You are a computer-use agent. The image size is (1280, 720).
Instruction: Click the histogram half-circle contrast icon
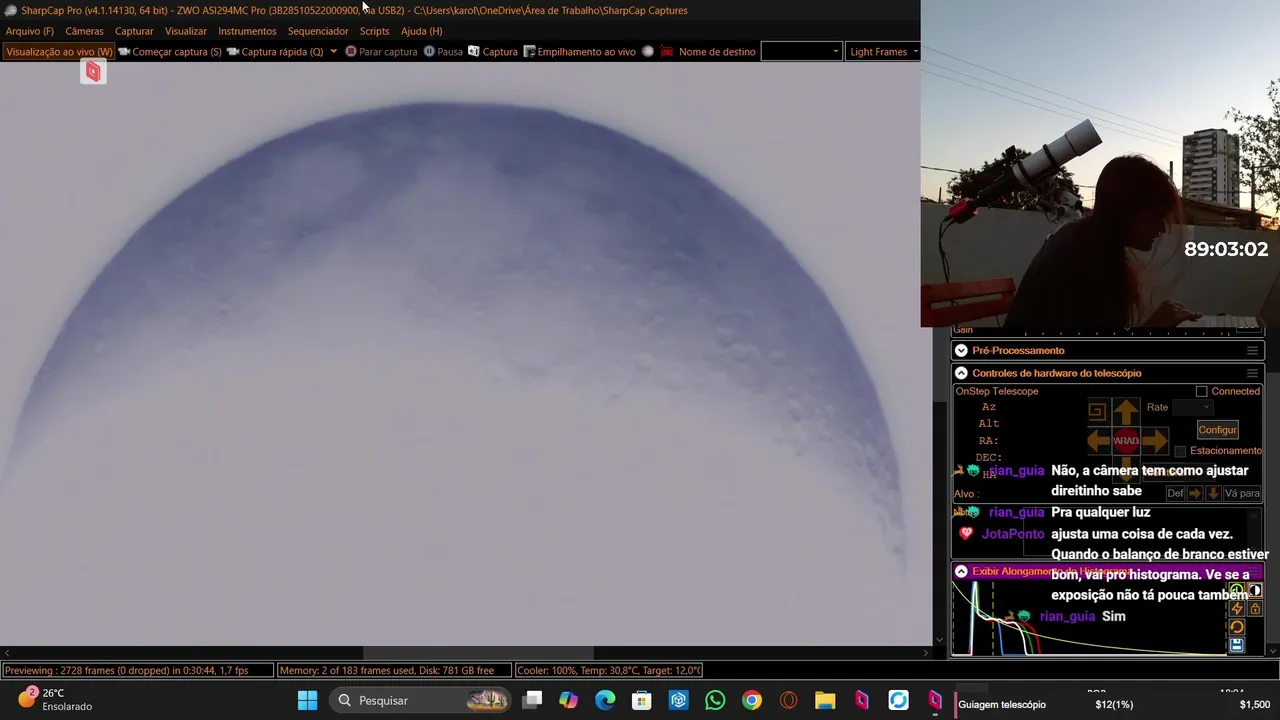click(x=1255, y=590)
